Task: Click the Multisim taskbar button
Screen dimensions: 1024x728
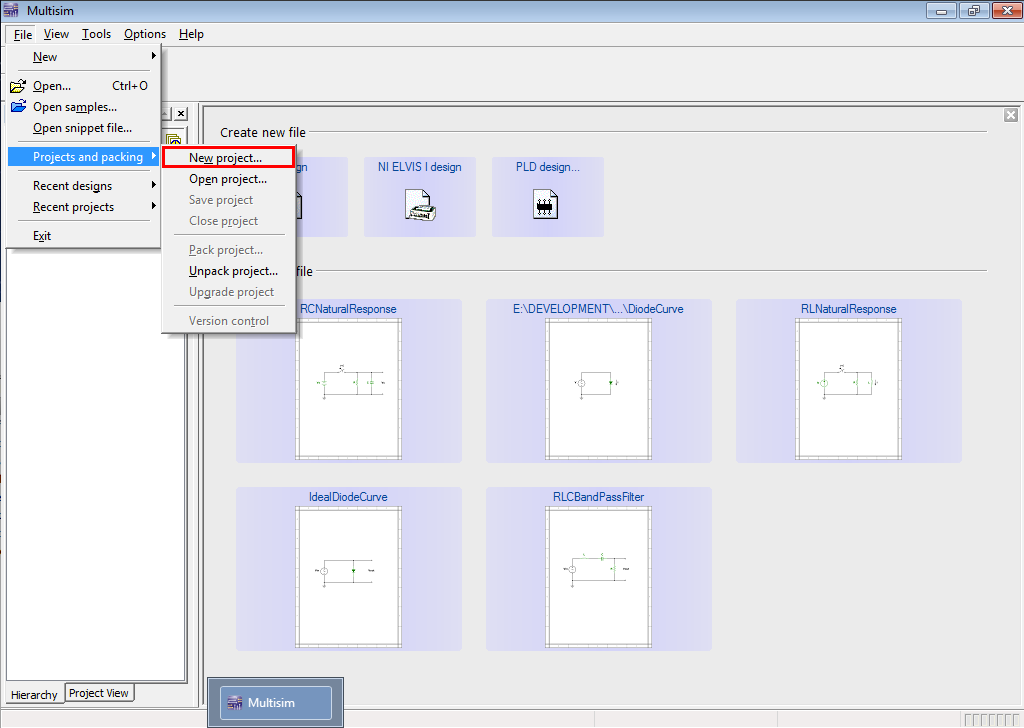Action: click(276, 703)
